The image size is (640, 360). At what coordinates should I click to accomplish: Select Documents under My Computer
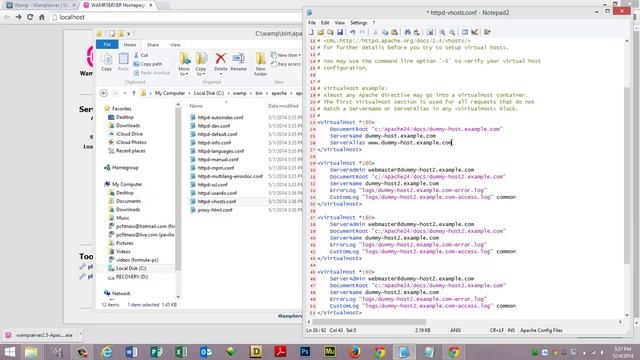pyautogui.click(x=128, y=201)
